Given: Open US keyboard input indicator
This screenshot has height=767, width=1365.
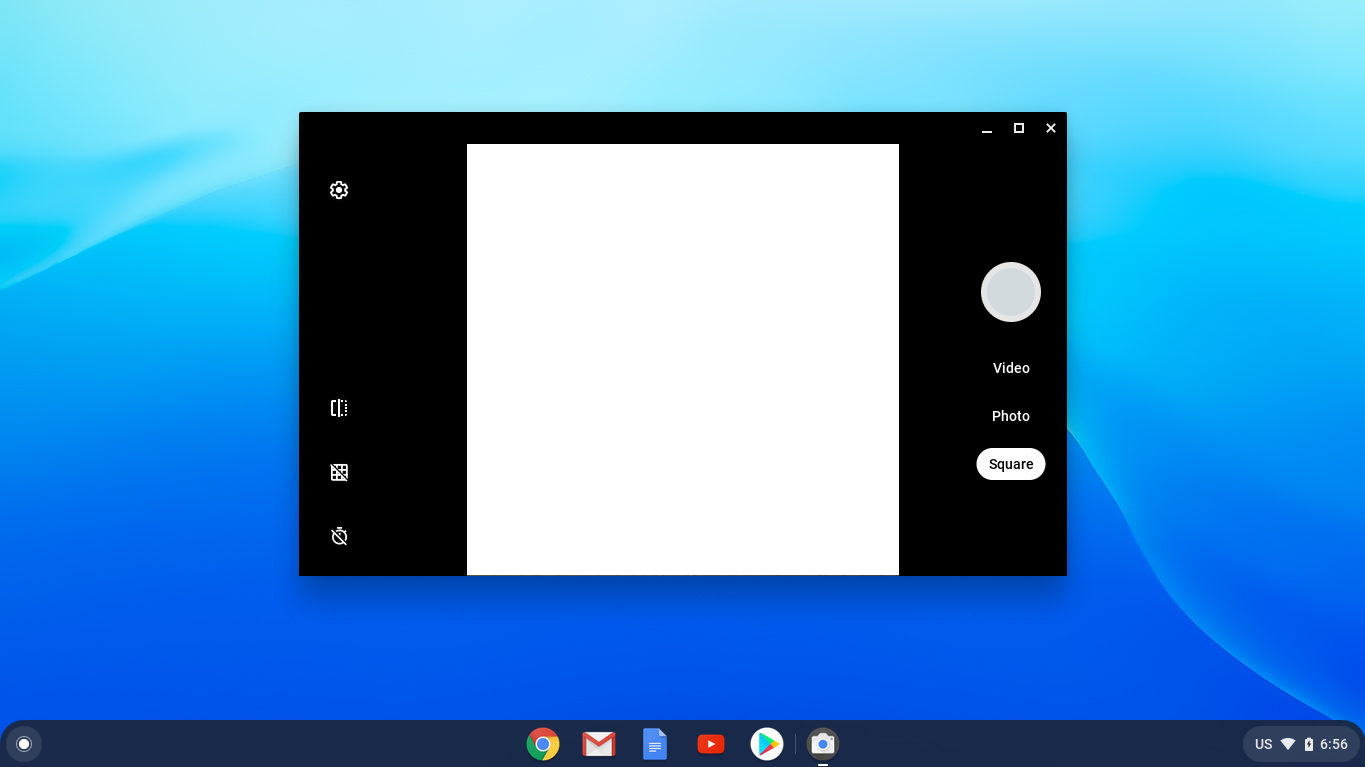Looking at the screenshot, I should 1264,744.
